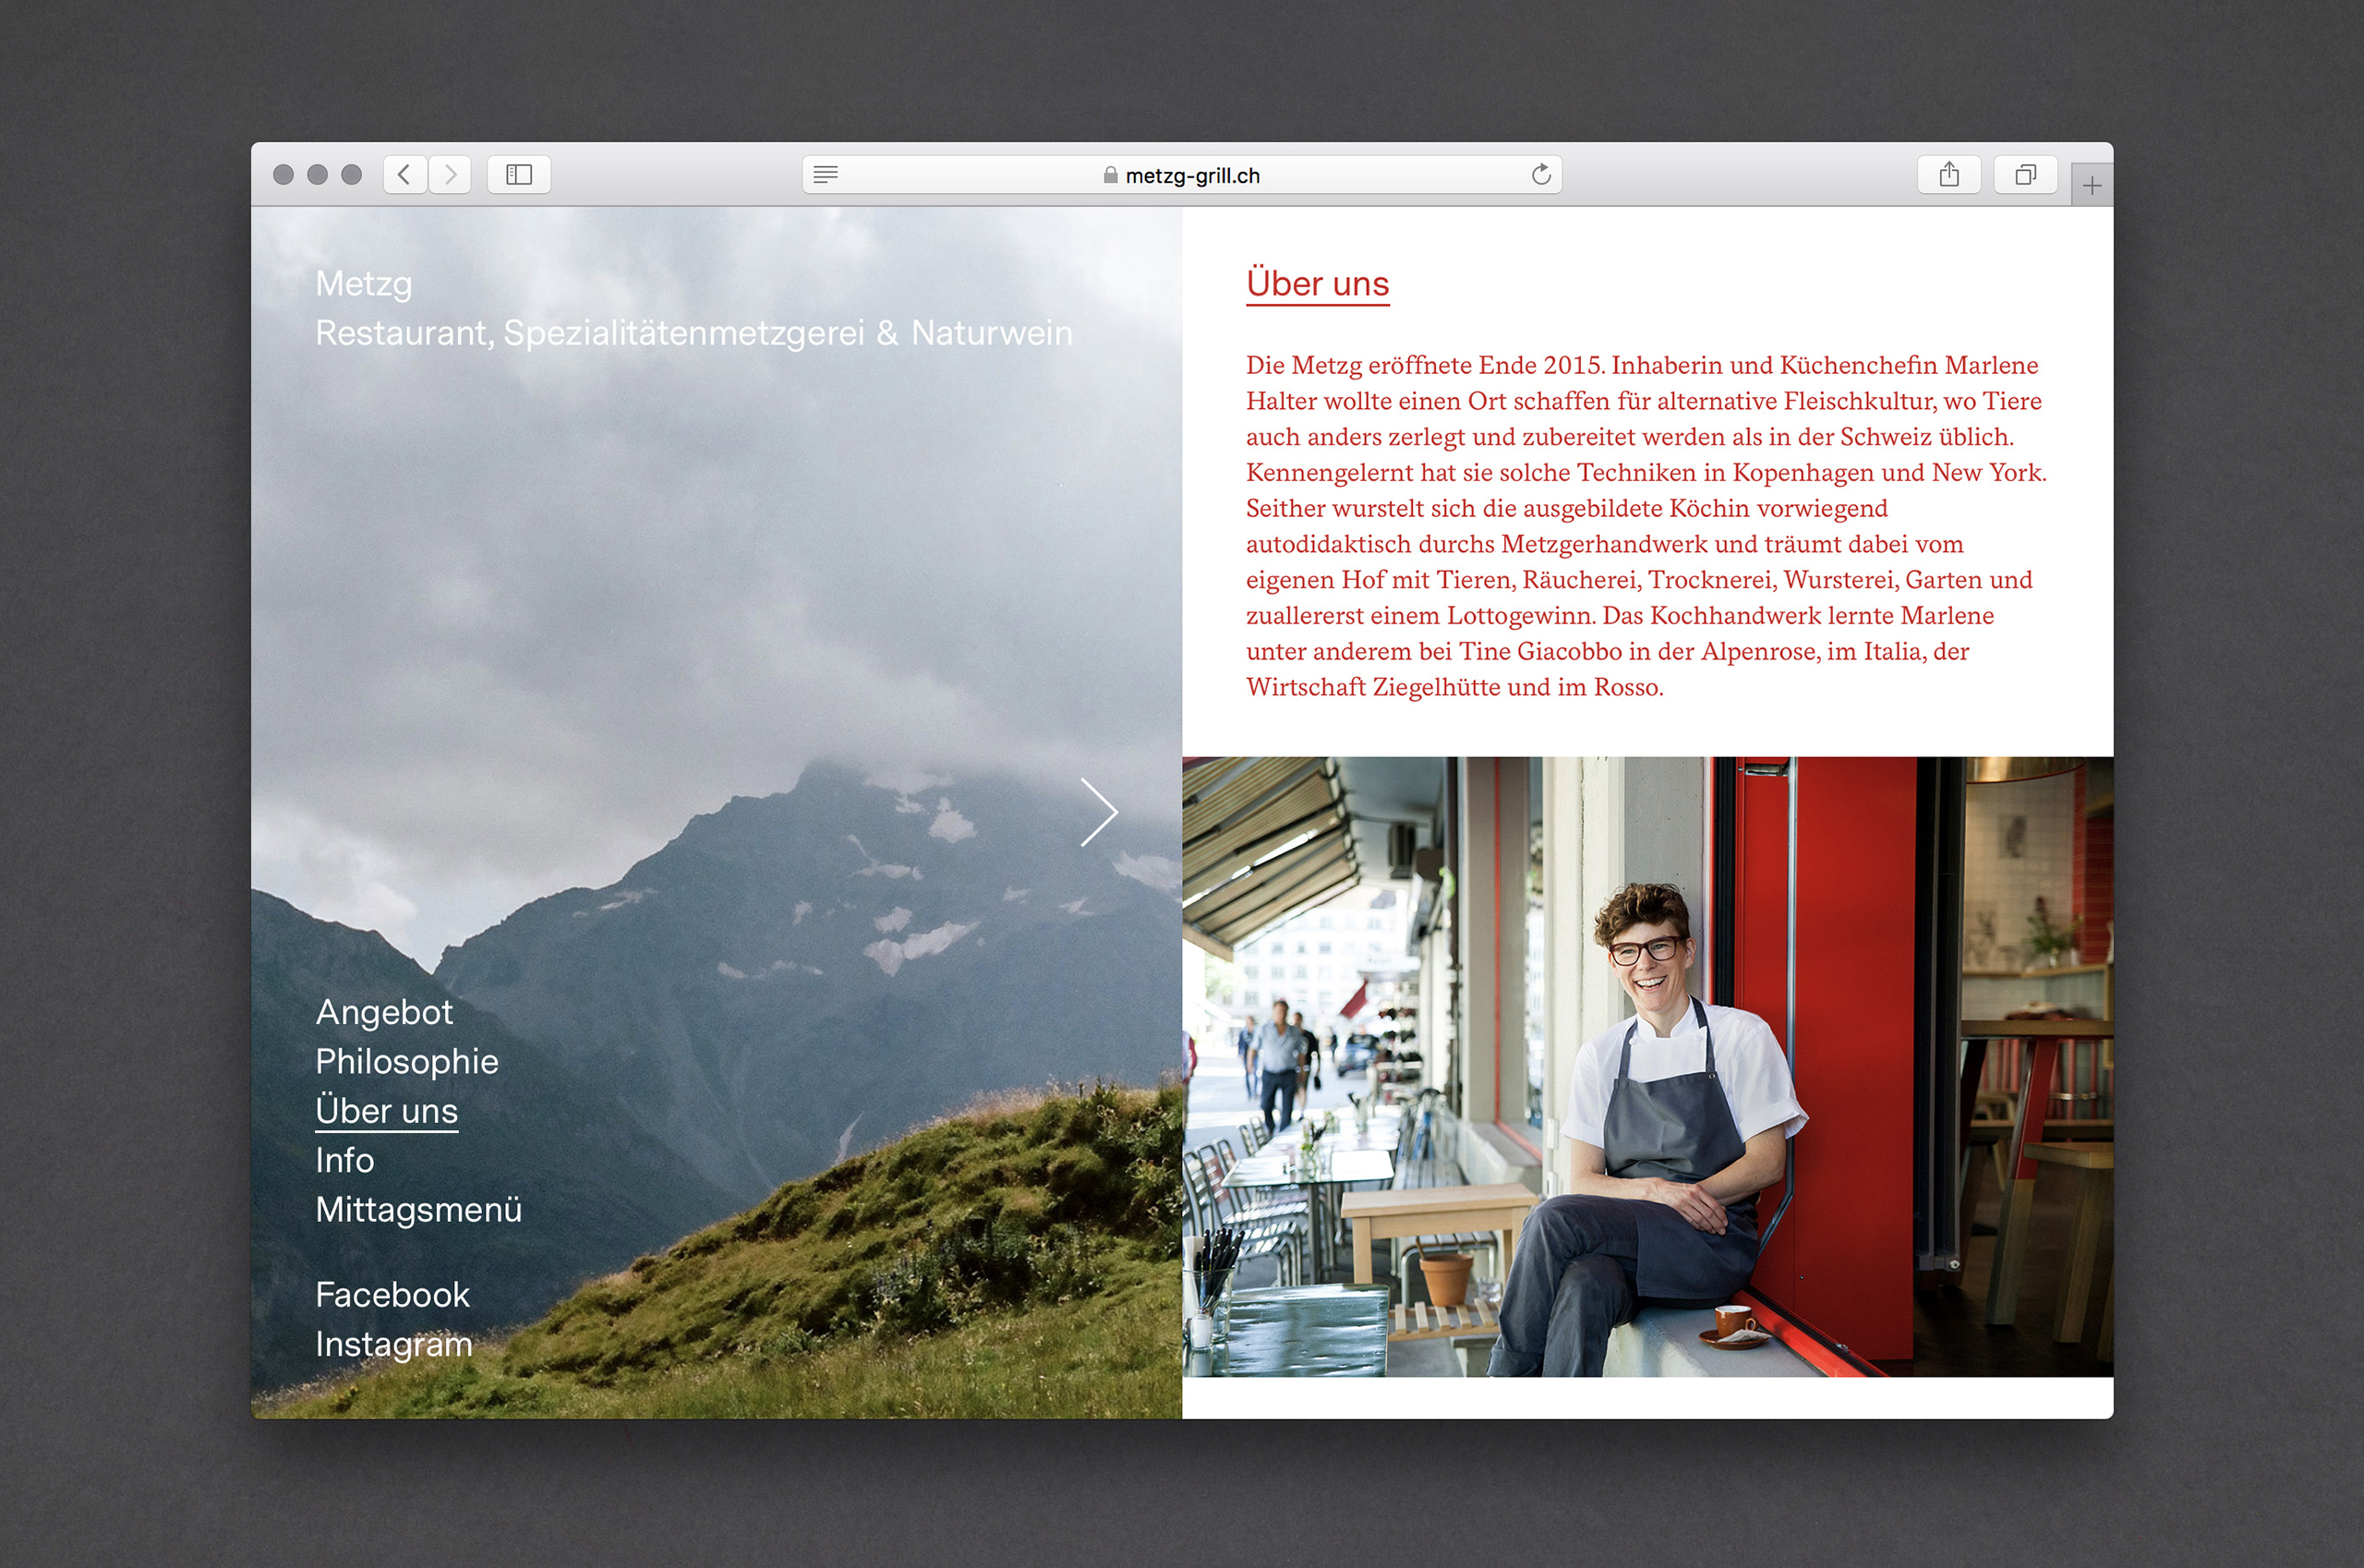Click the red Über uns heading
This screenshot has height=1568, width=2364.
(x=1317, y=284)
